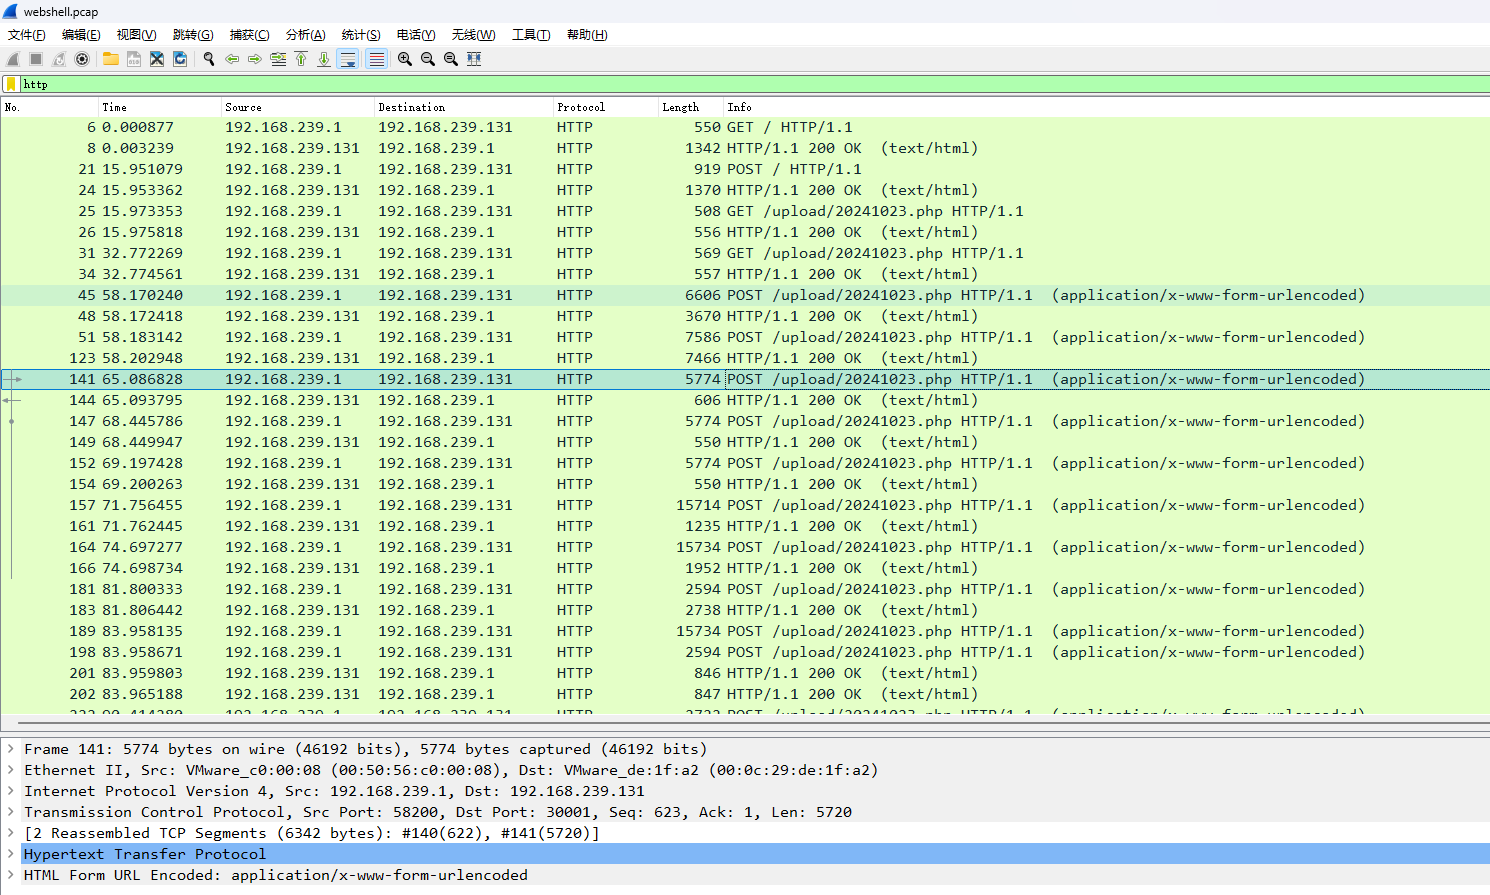Select packet 51 with length 7586
The width and height of the screenshot is (1490, 895).
[x=745, y=337]
